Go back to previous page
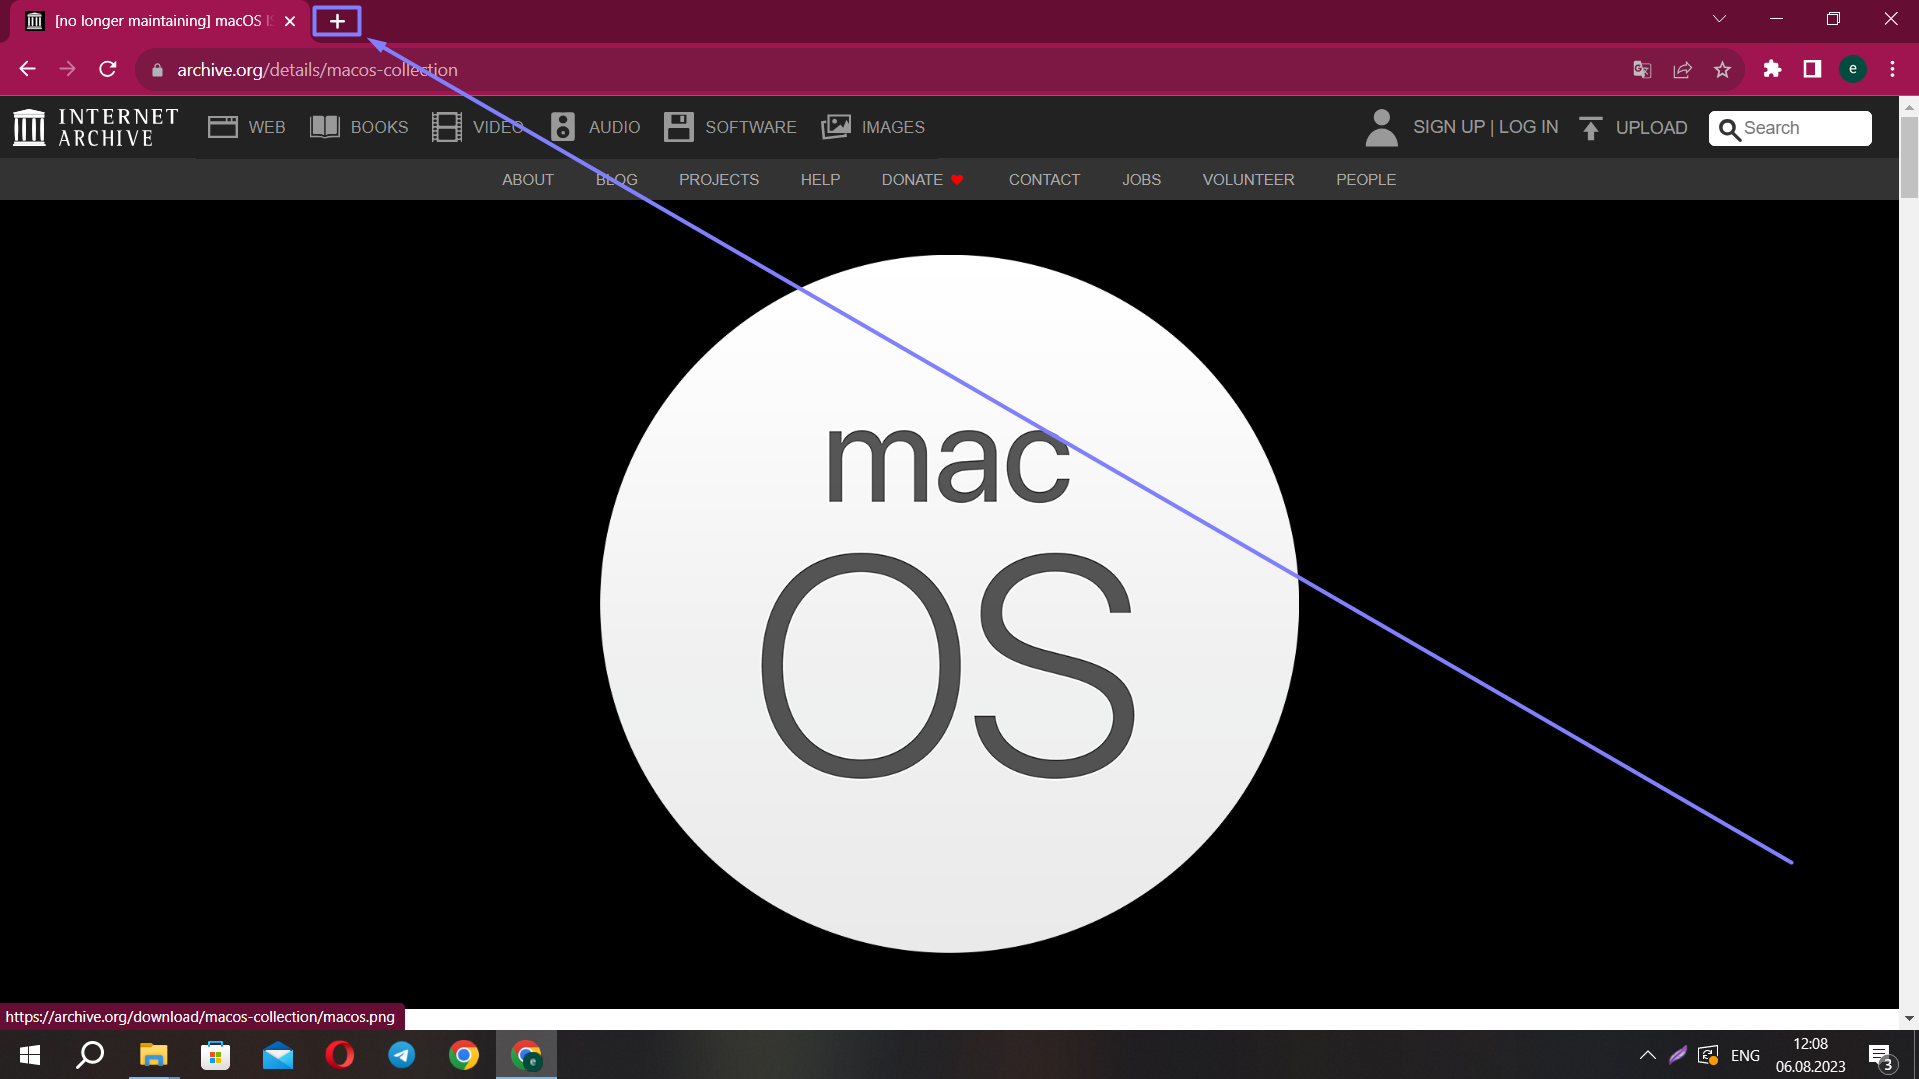This screenshot has height=1079, width=1919. [28, 69]
